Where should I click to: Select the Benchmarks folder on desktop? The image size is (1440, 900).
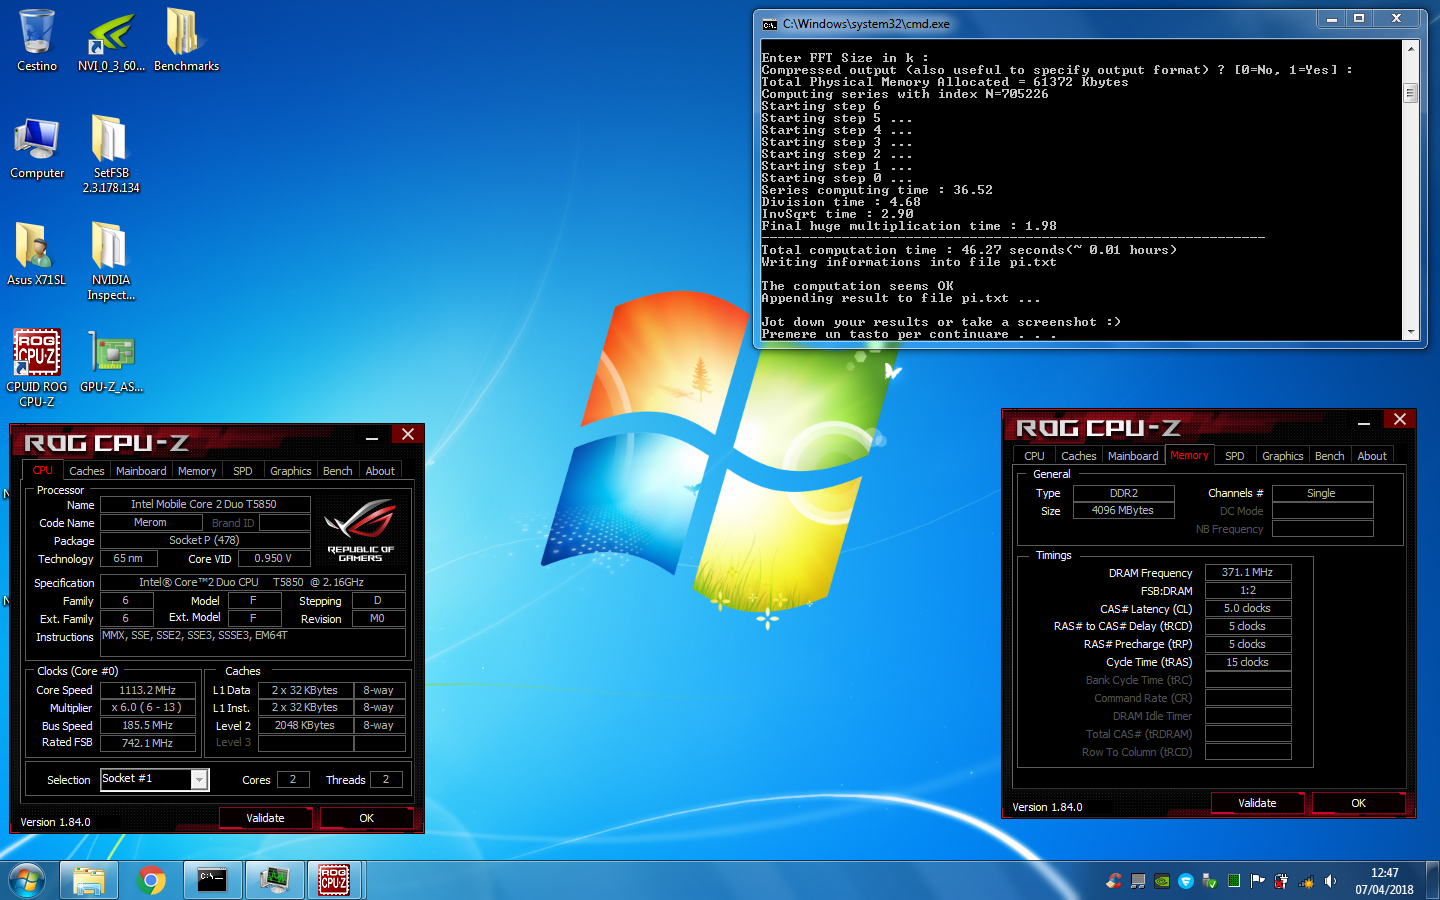(186, 40)
